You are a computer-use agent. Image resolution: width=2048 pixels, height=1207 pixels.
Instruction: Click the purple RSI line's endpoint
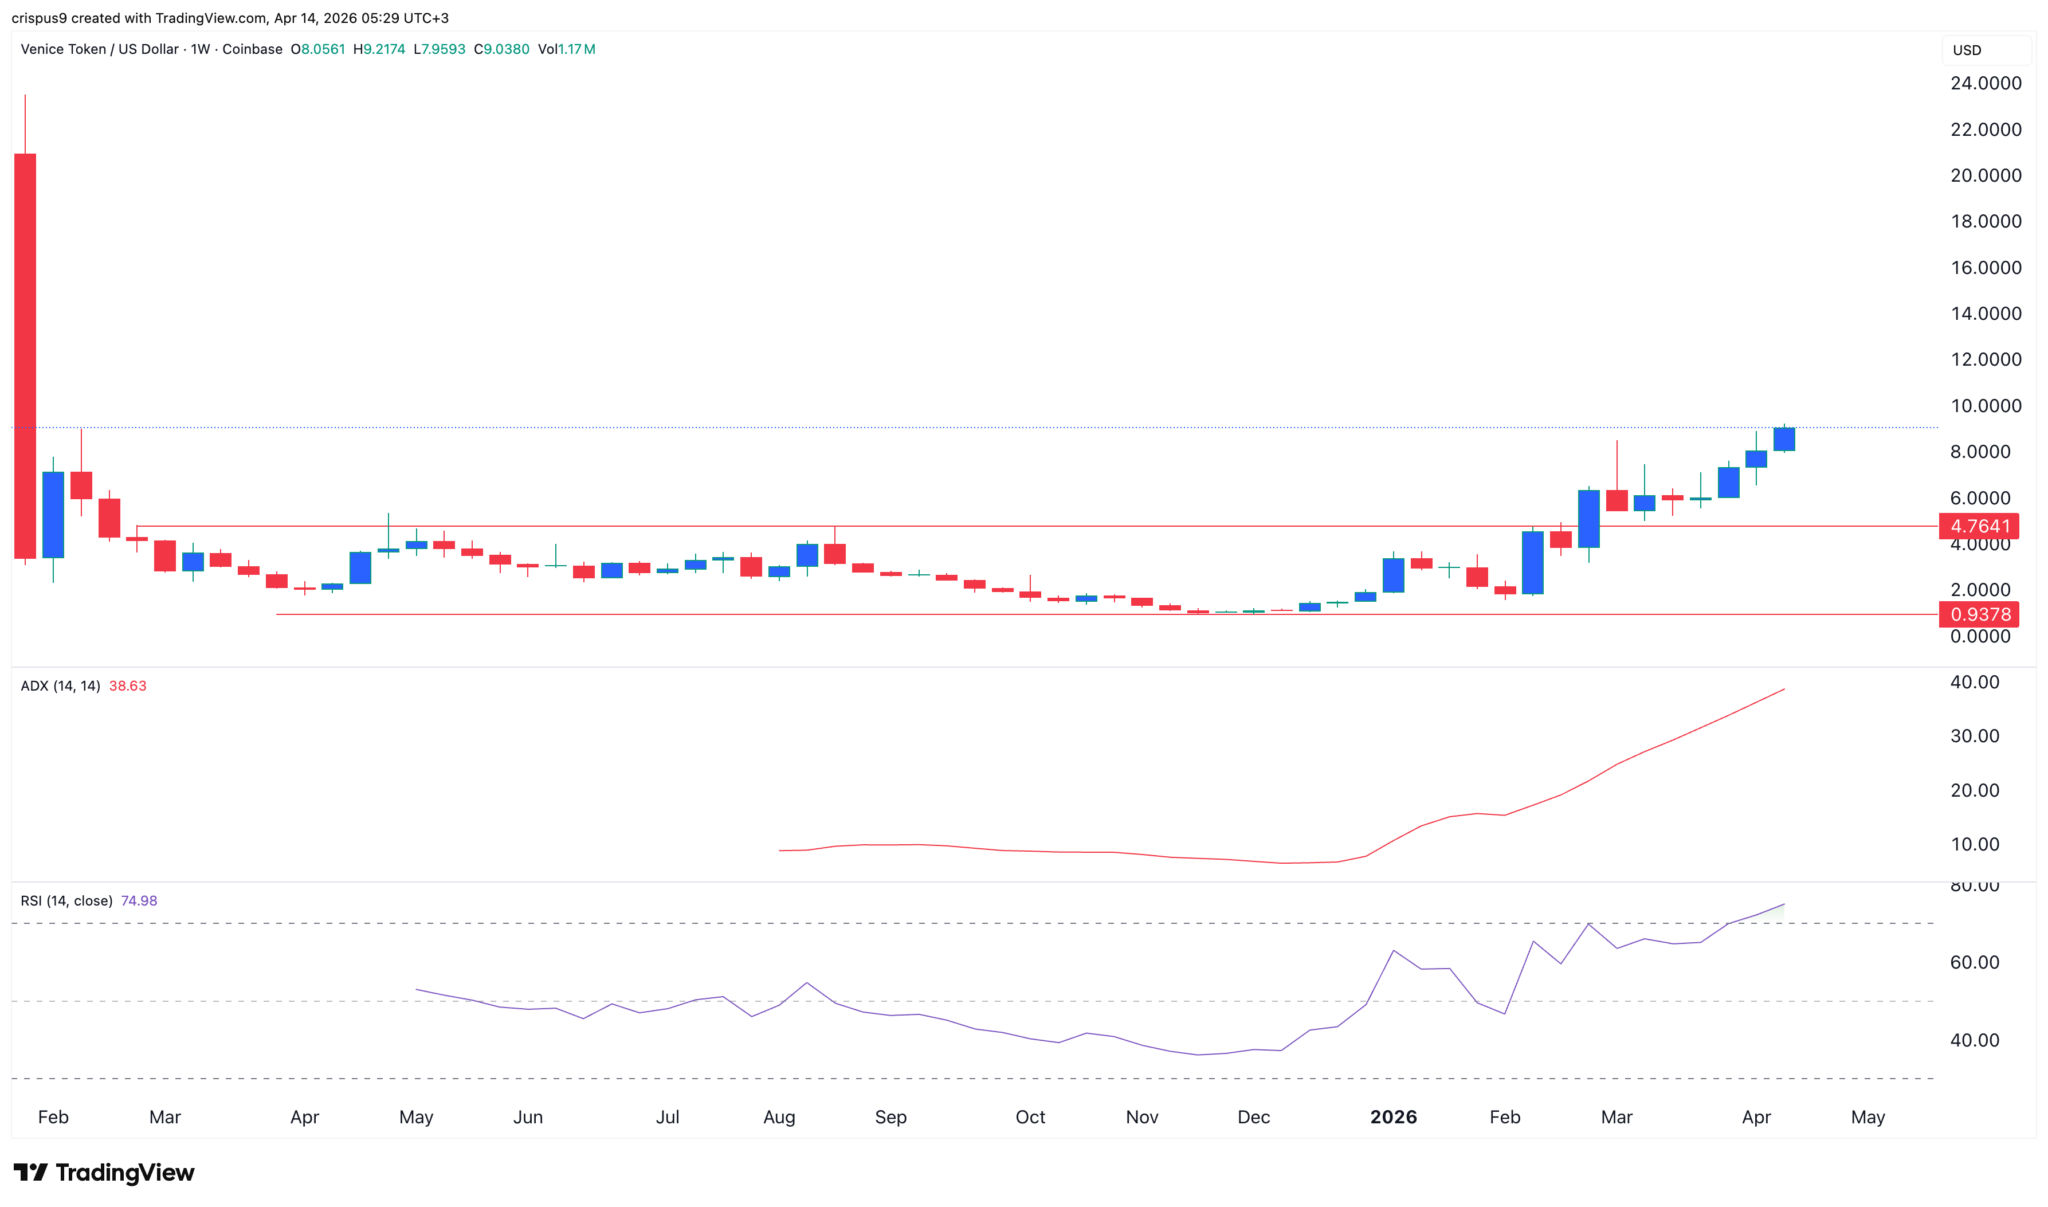pos(1783,905)
